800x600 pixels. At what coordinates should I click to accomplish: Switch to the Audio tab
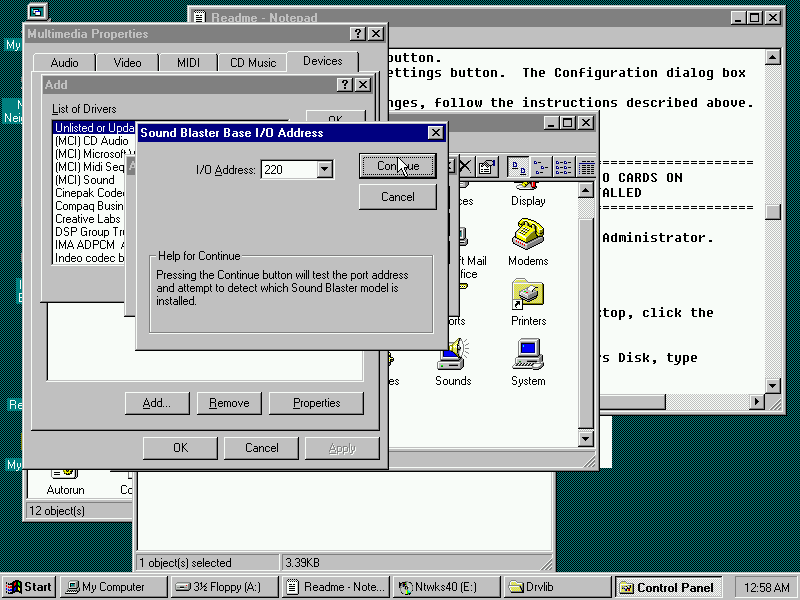65,63
